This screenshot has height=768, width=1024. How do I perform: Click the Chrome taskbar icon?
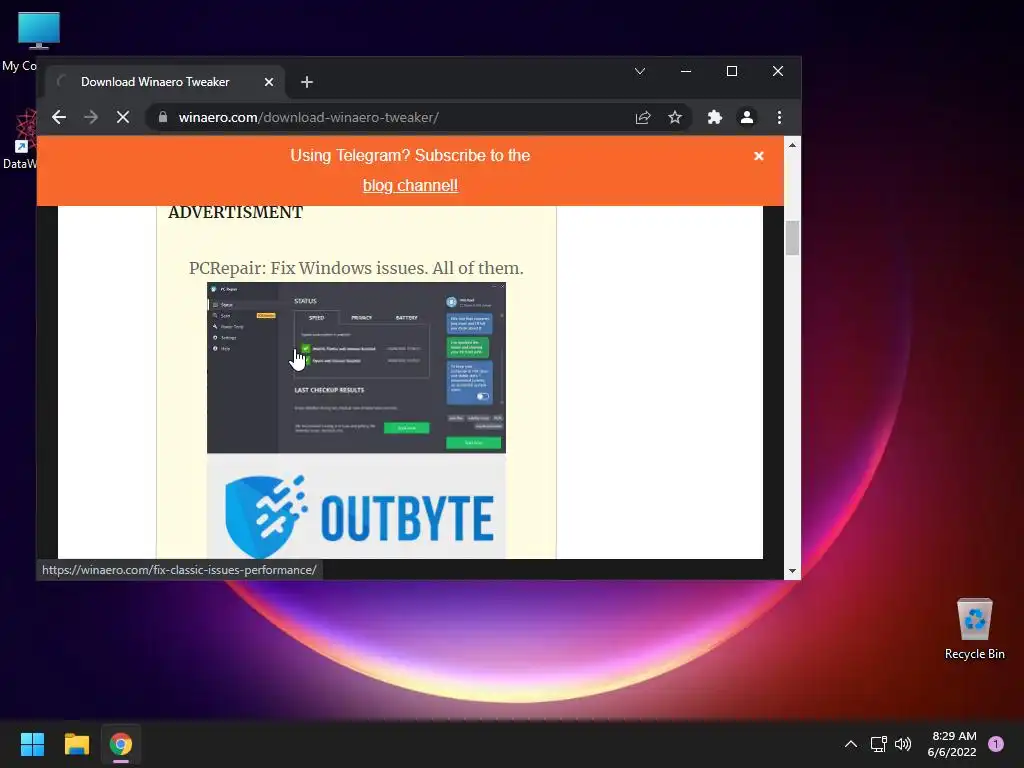[x=121, y=744]
